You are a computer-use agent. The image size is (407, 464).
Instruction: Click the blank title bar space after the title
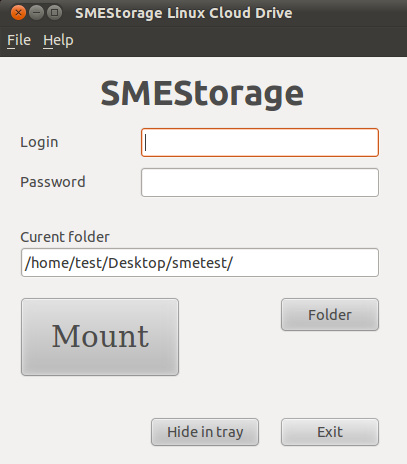point(350,13)
